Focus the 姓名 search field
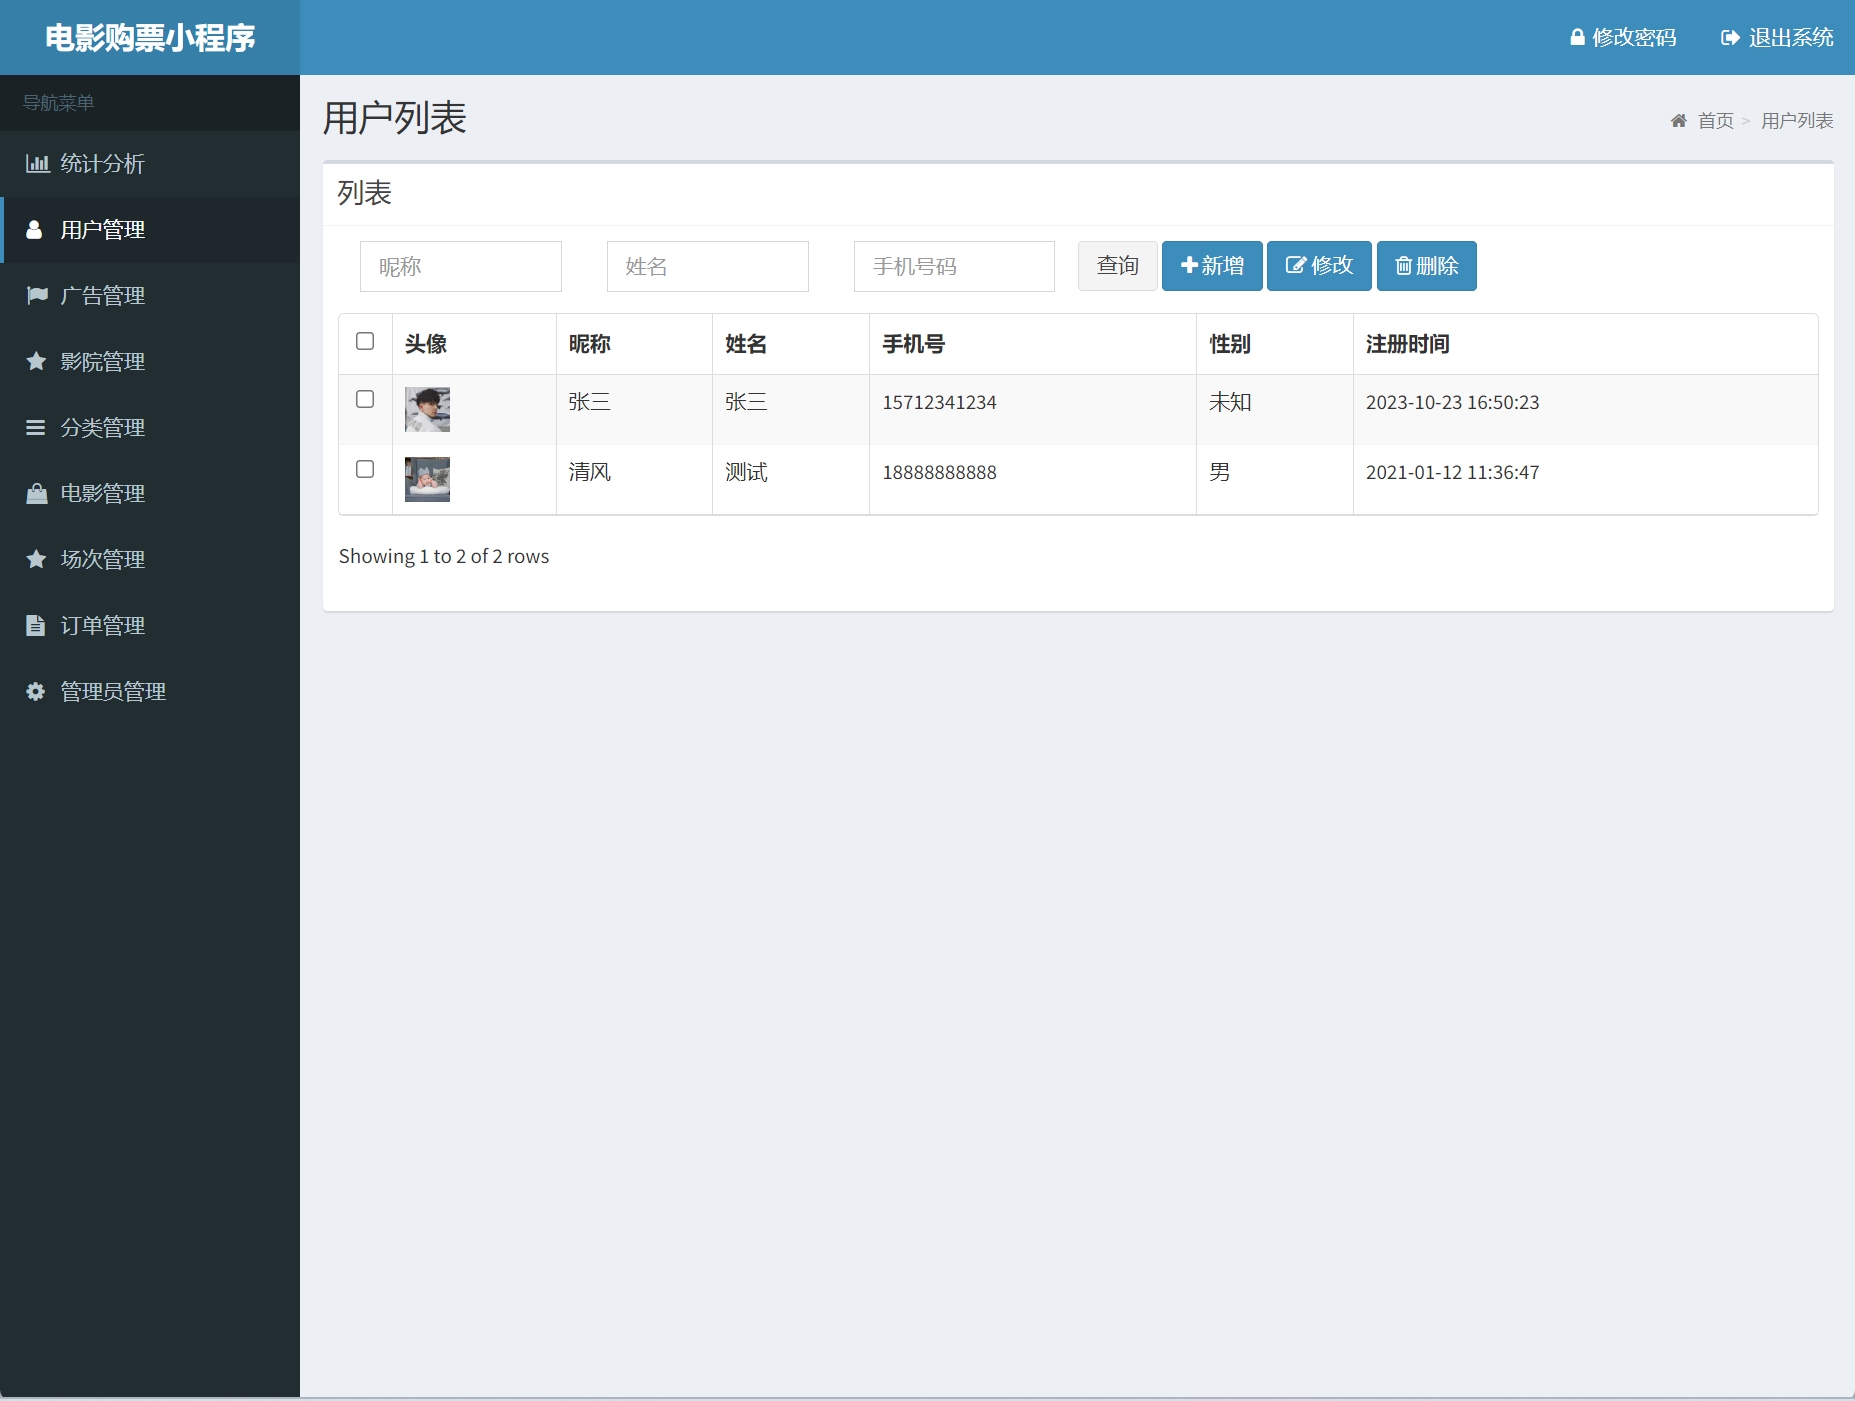Image resolution: width=1855 pixels, height=1401 pixels. (x=708, y=266)
